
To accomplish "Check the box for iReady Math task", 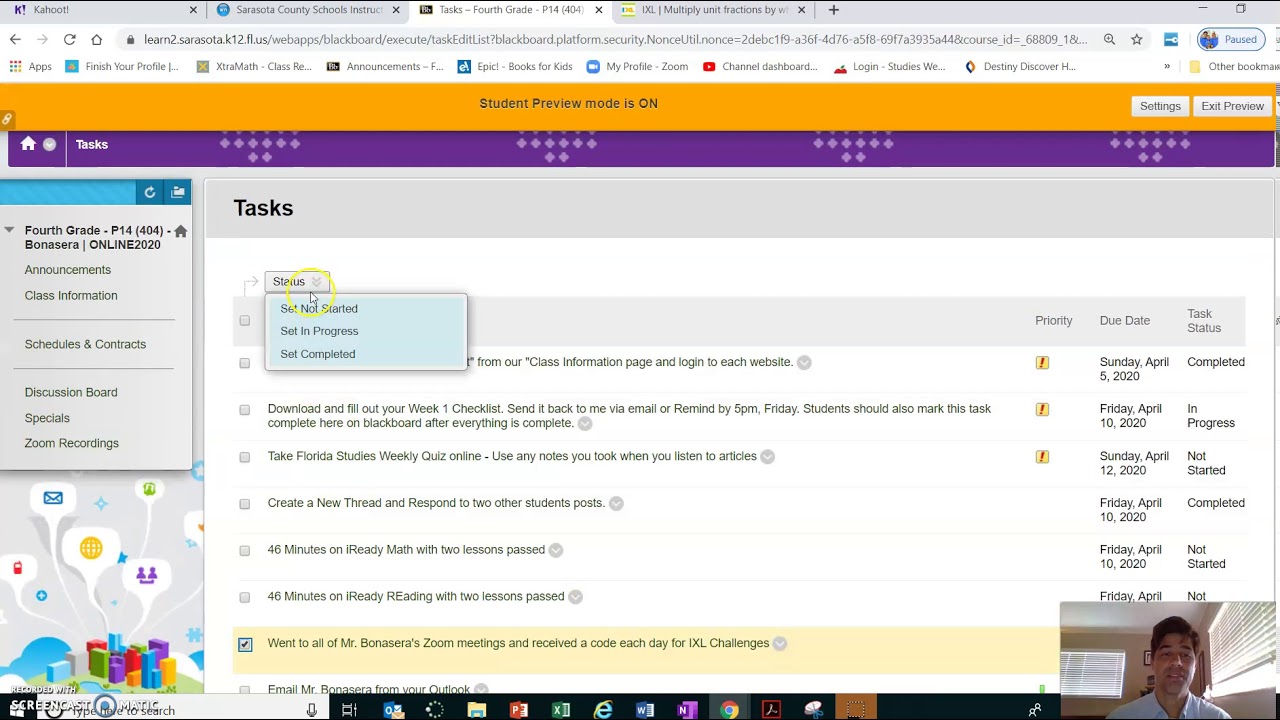I will [x=245, y=551].
